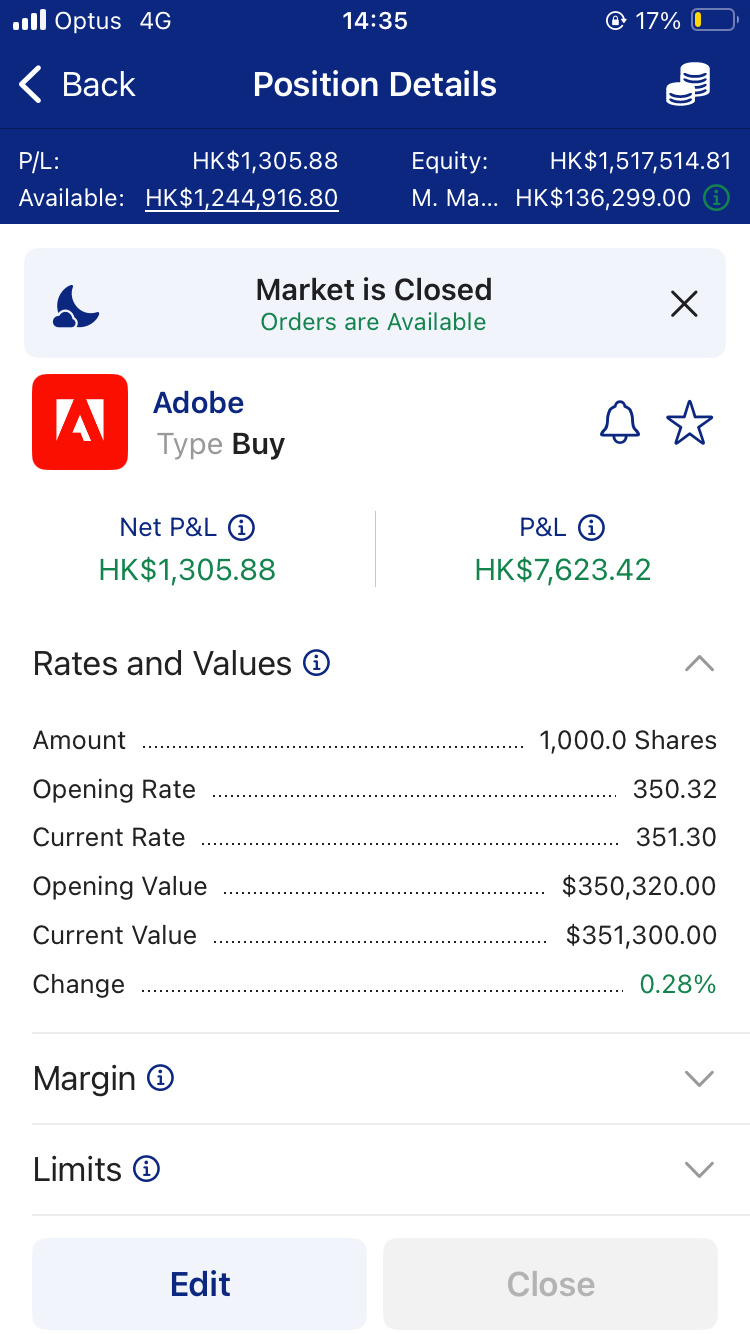Viewport: 750px width, 1334px height.
Task: Collapse the Rates and Values section
Action: [699, 663]
